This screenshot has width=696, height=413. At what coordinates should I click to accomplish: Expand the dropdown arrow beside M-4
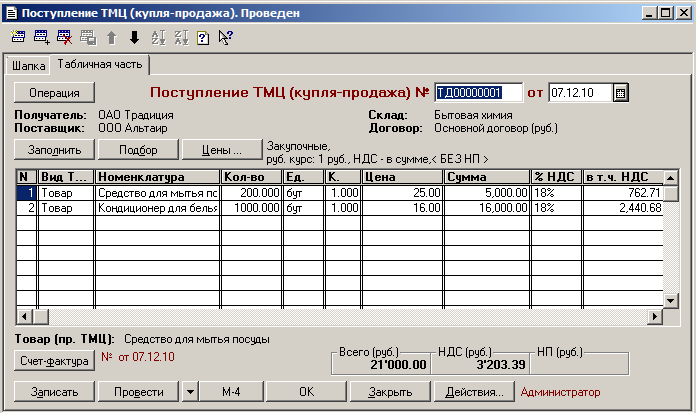pyautogui.click(x=190, y=392)
